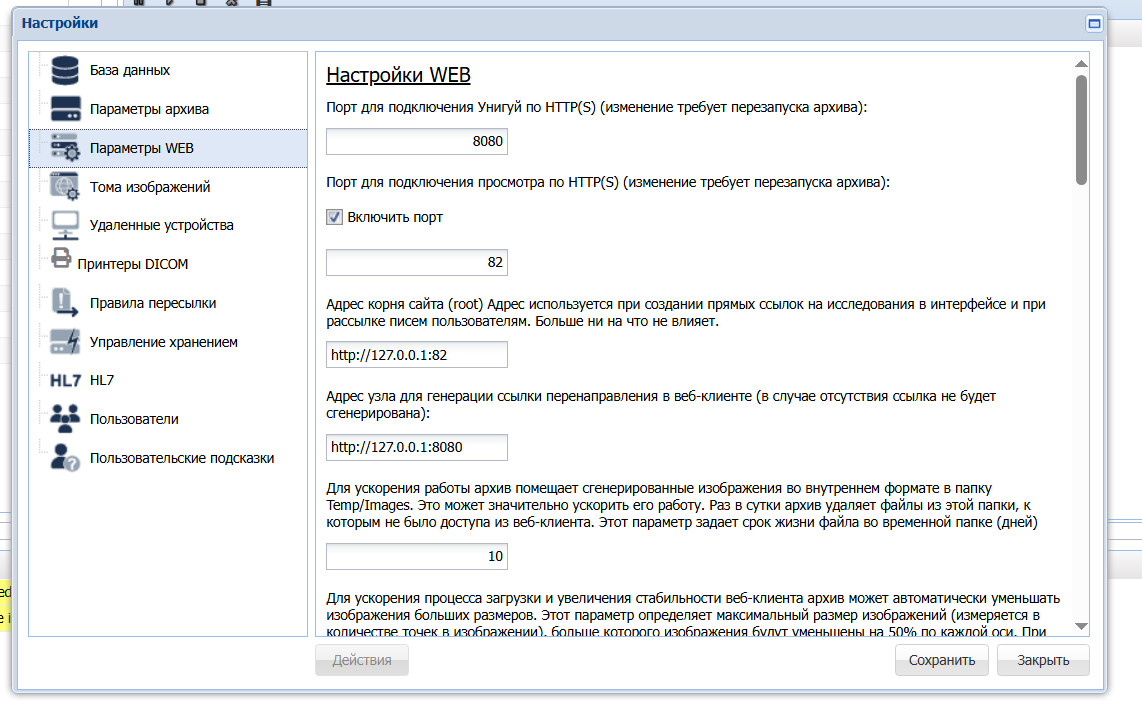Click the DICOM printers printer icon

coord(61,258)
